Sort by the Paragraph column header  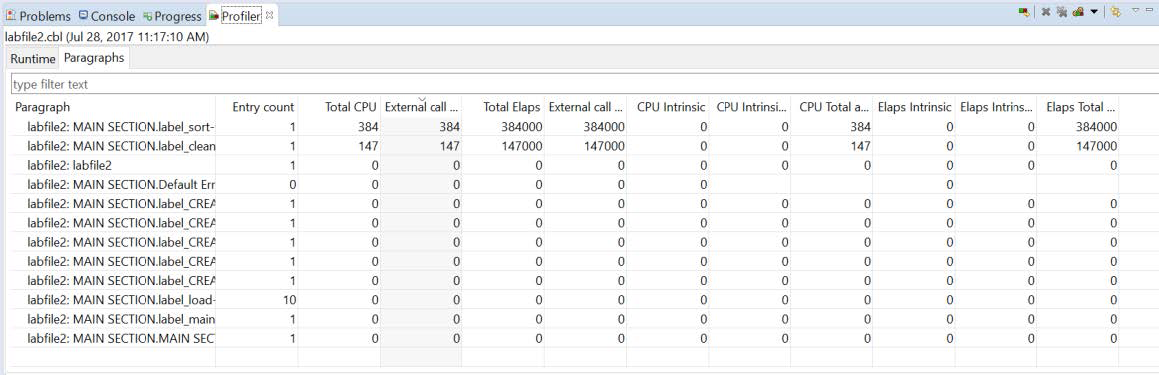point(113,107)
